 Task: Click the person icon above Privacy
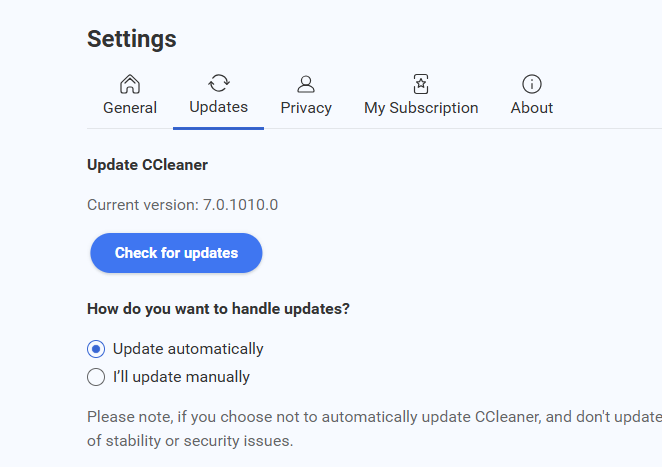[306, 84]
